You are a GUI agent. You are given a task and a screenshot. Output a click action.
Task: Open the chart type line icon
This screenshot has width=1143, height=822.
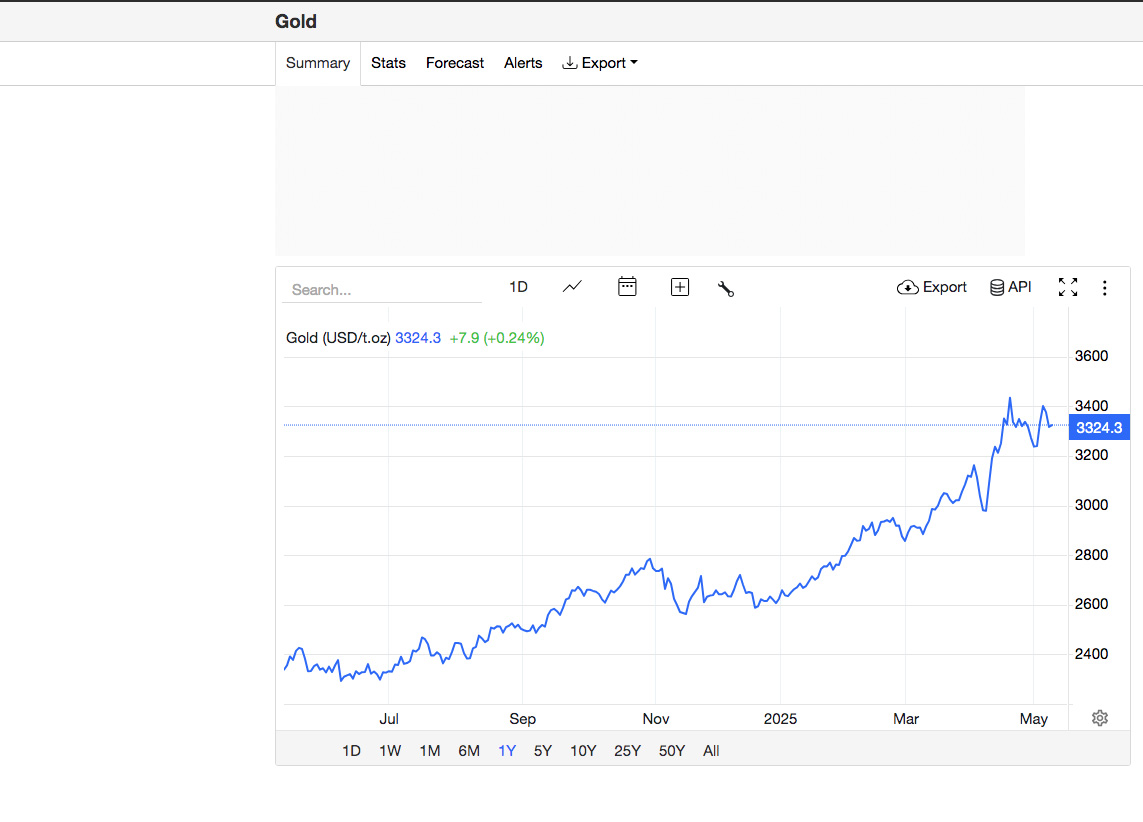tap(572, 287)
